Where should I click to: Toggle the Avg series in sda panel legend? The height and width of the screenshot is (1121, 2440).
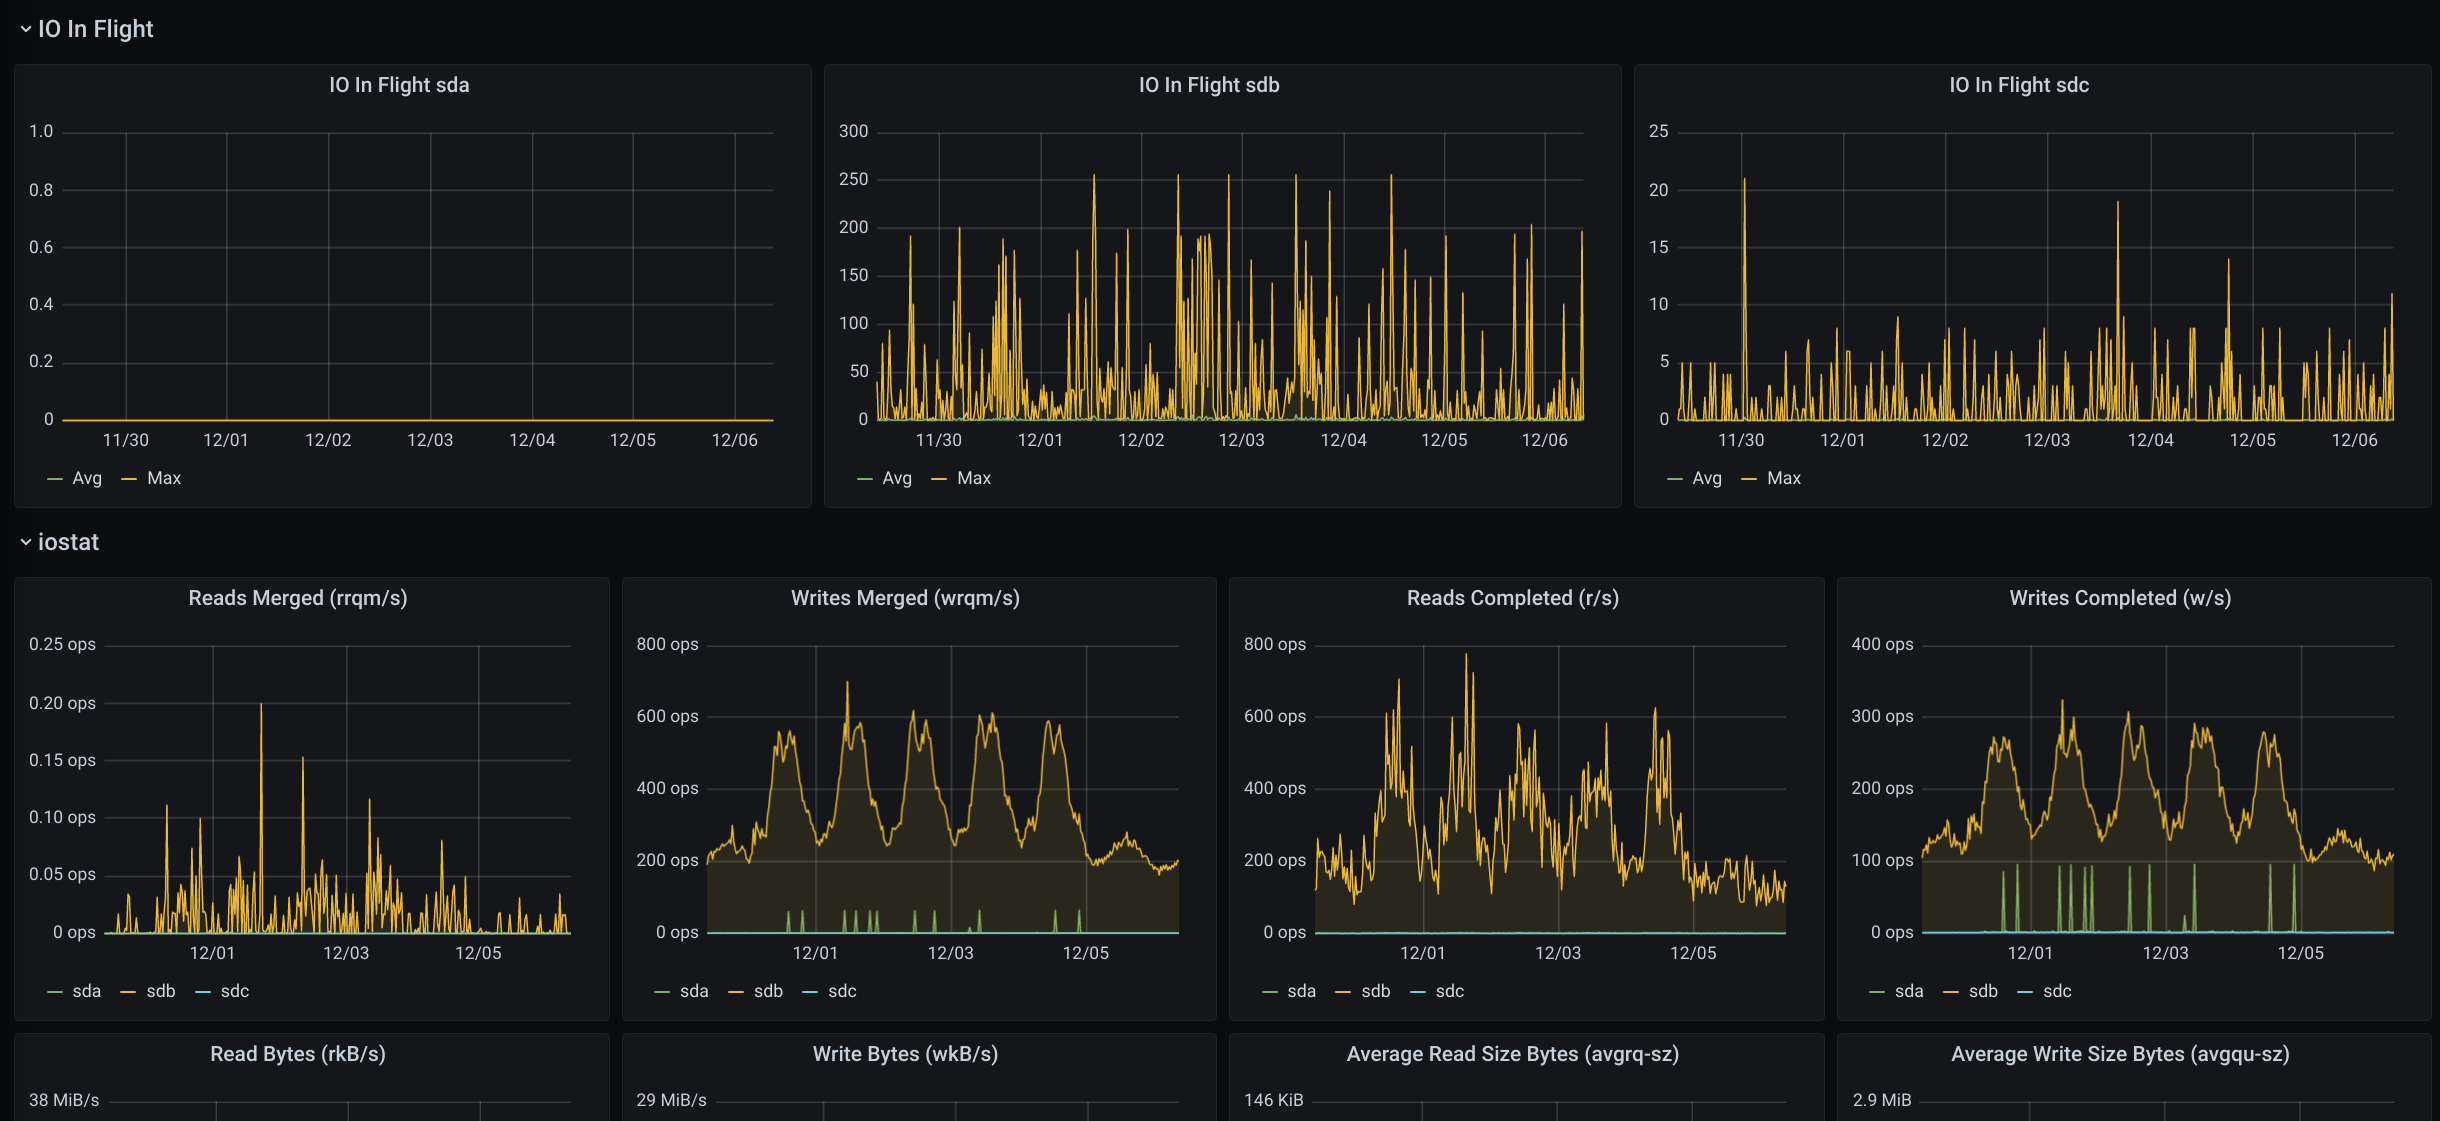tap(87, 478)
